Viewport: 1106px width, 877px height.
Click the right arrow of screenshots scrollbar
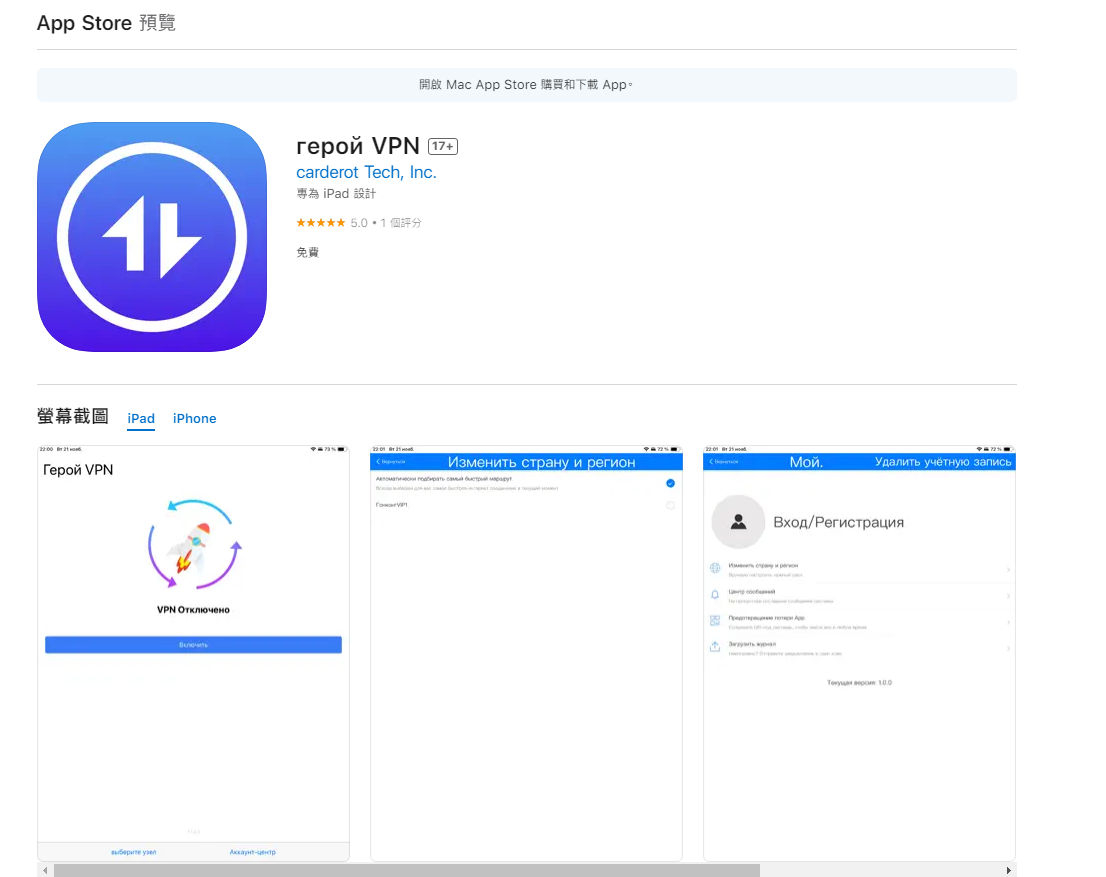tap(1009, 871)
